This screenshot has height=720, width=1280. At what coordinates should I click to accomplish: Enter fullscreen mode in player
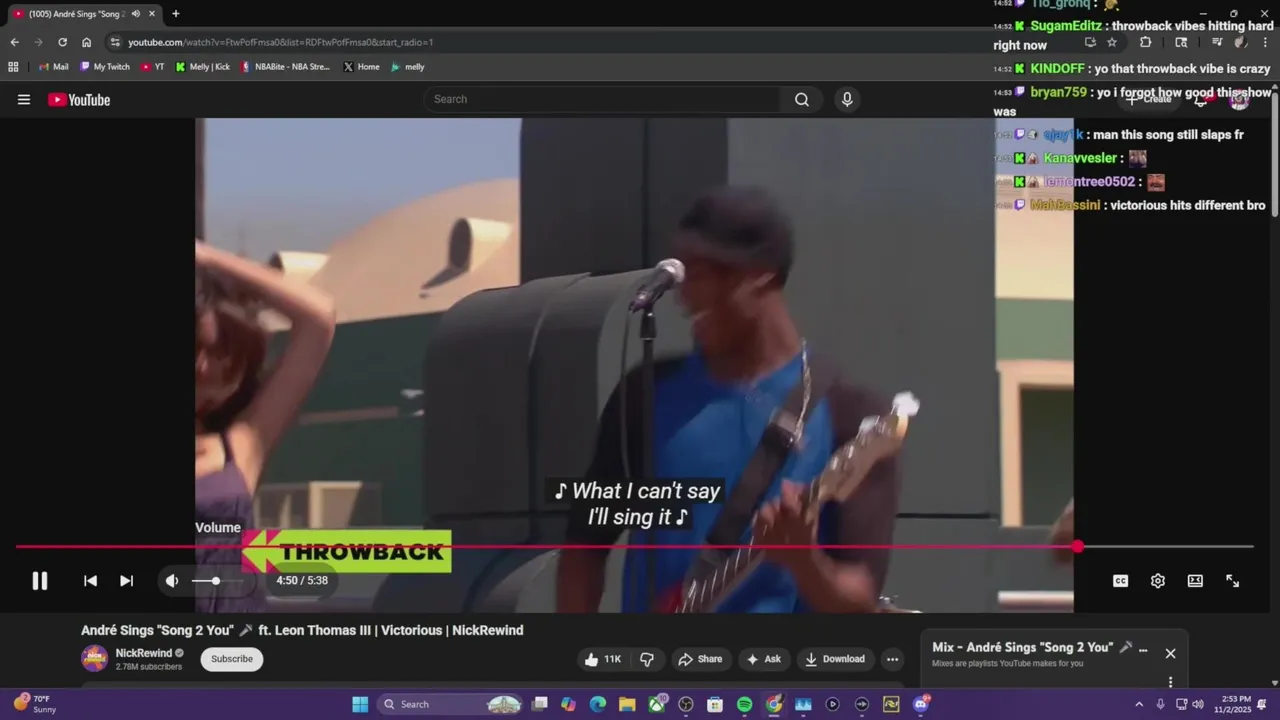point(1232,581)
